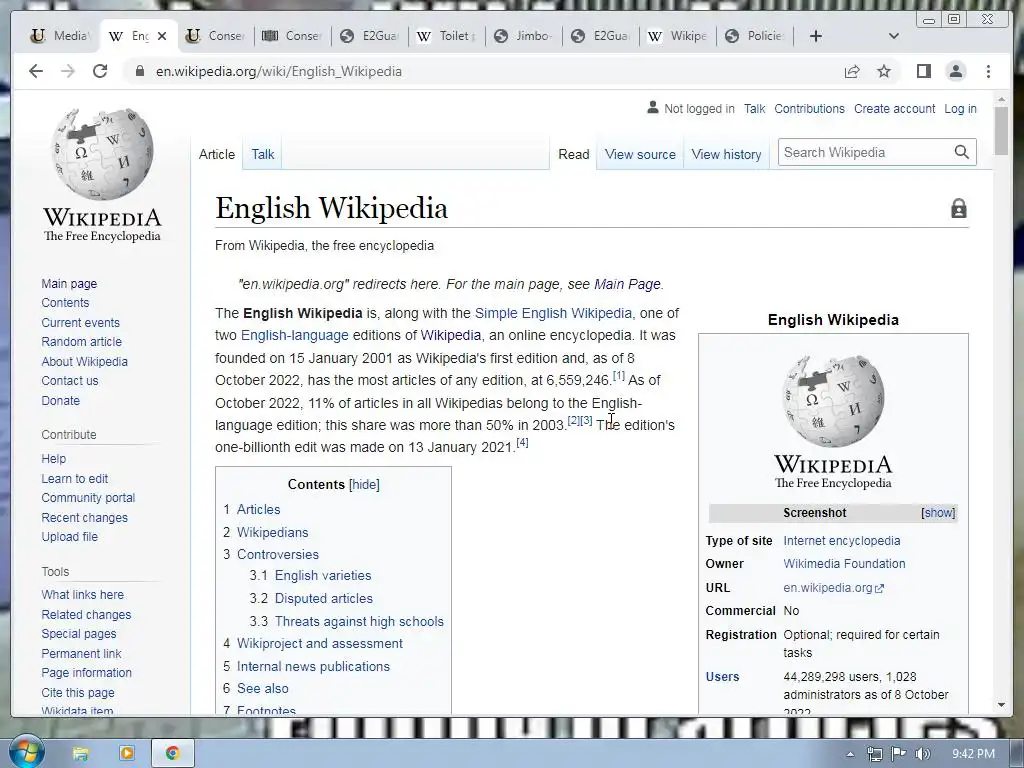Click the taskbar clock showing 9:42 PM

point(973,754)
